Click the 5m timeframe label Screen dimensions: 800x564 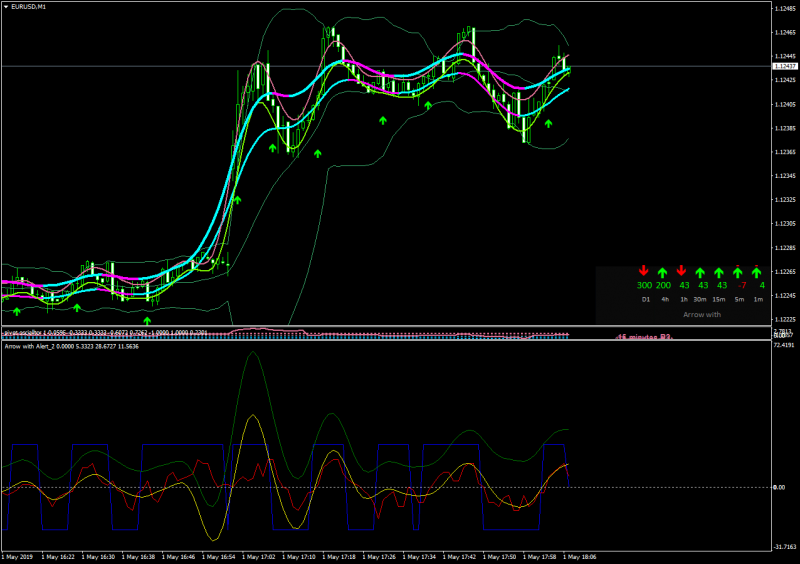739,300
